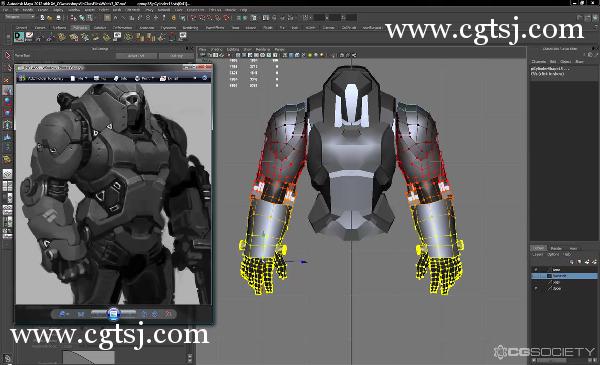600x365 pixels.
Task: Switch to the Surfaces shelf tab
Action: pos(59,28)
